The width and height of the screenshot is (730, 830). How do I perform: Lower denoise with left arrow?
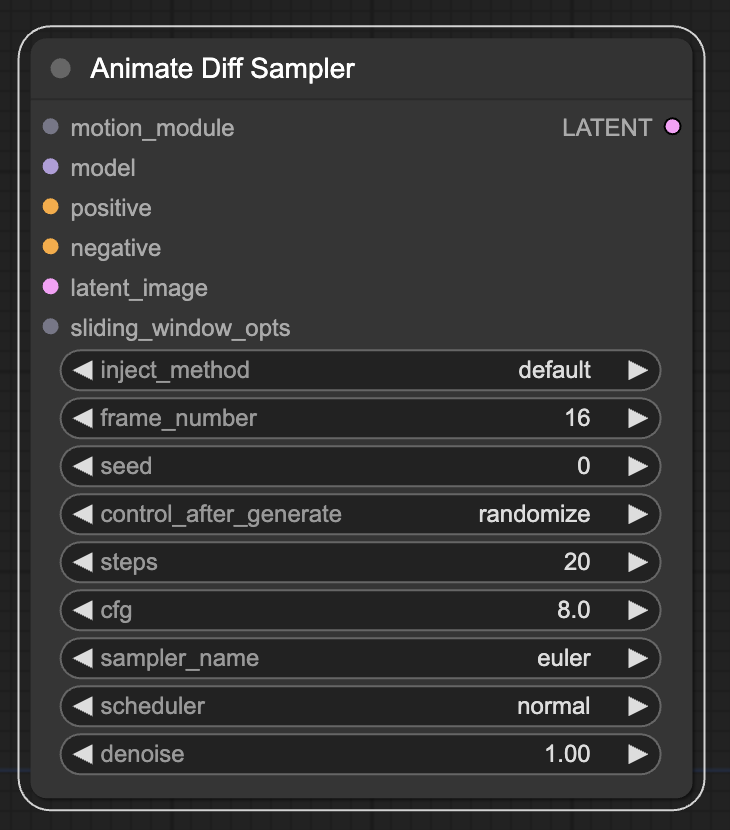[x=83, y=754]
